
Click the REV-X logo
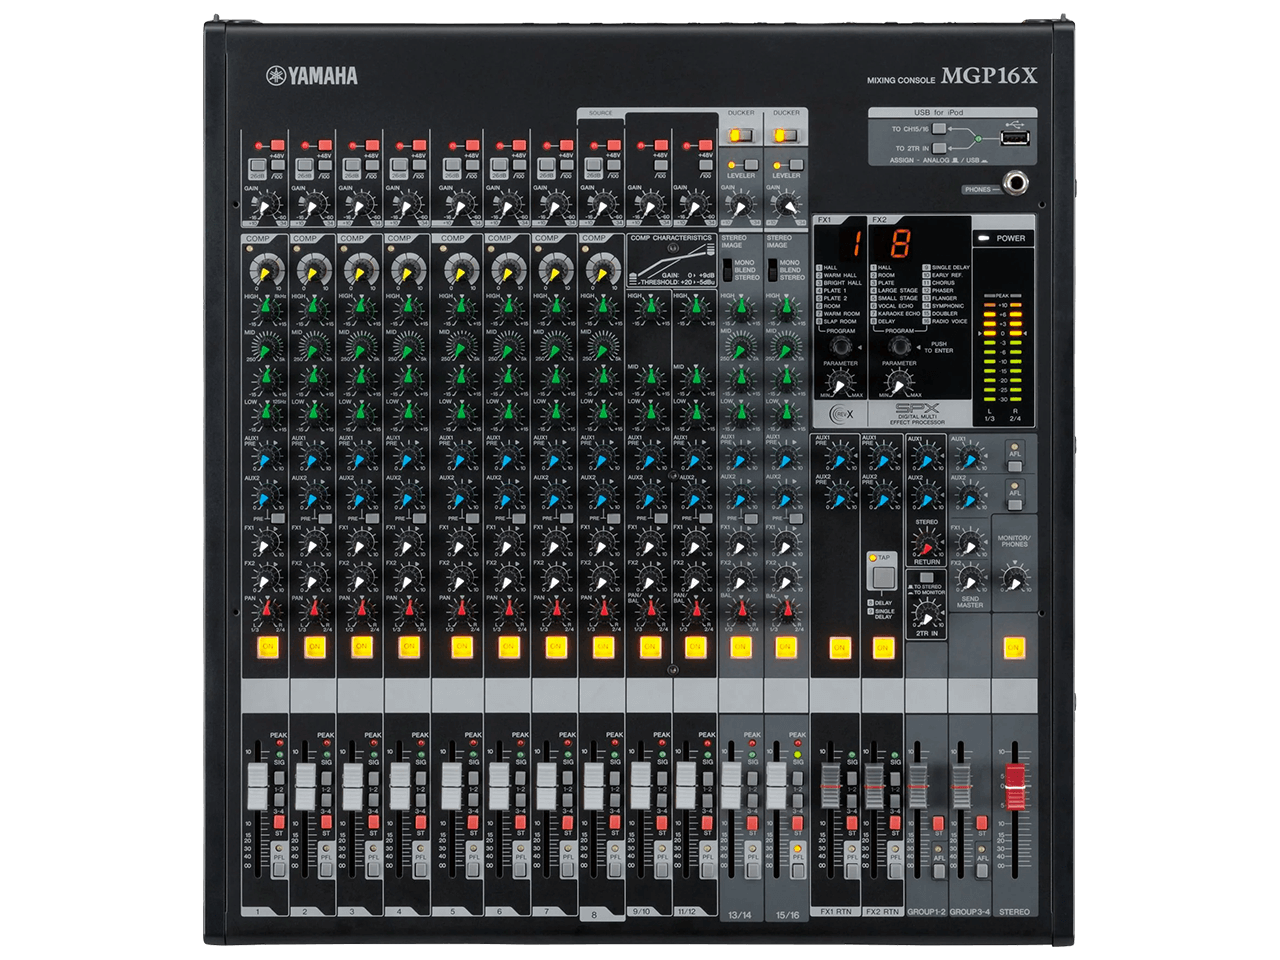pos(840,413)
